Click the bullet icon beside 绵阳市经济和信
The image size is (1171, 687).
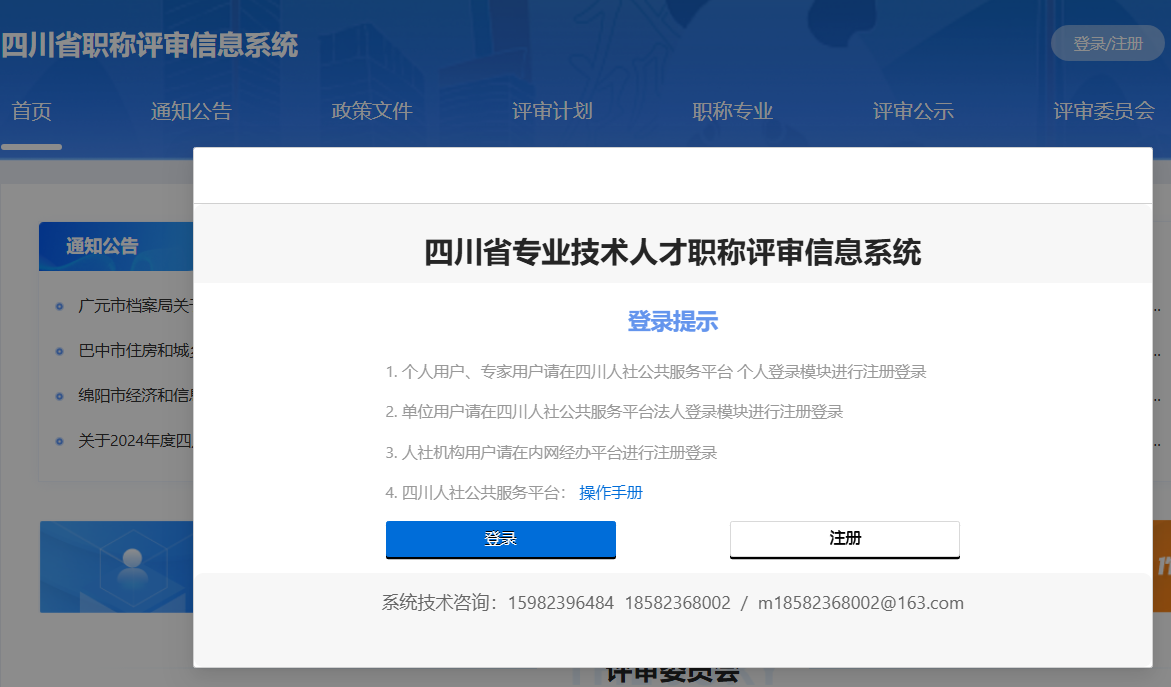(x=60, y=397)
